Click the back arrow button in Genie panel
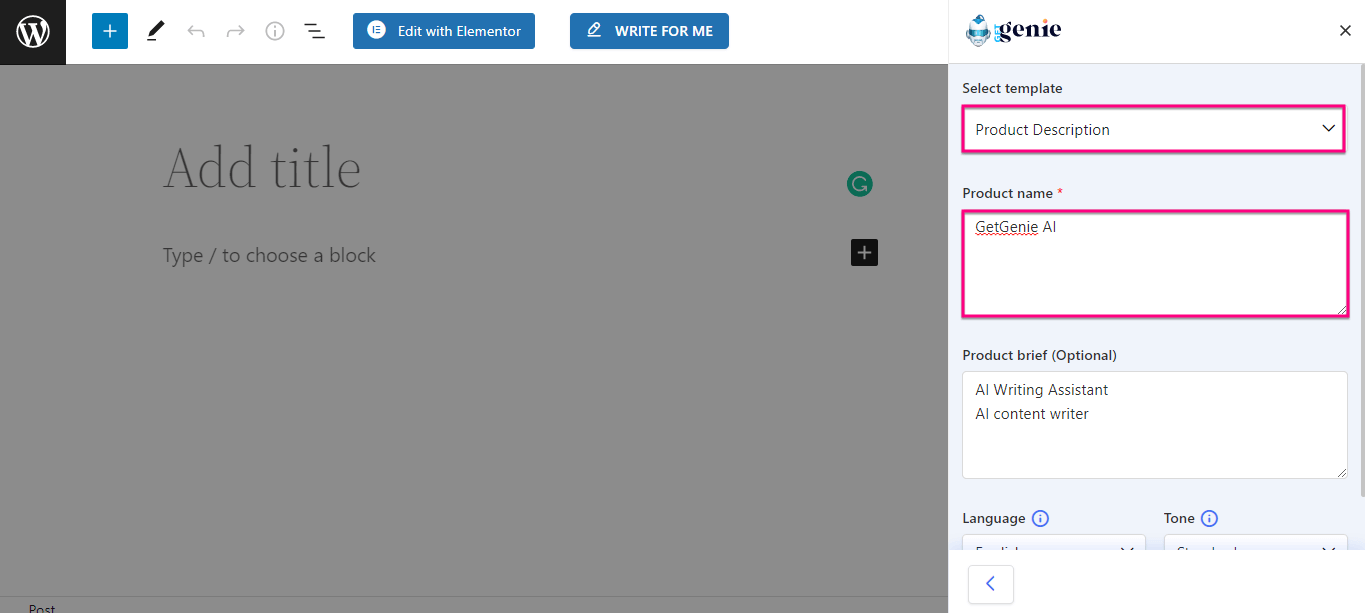 990,584
